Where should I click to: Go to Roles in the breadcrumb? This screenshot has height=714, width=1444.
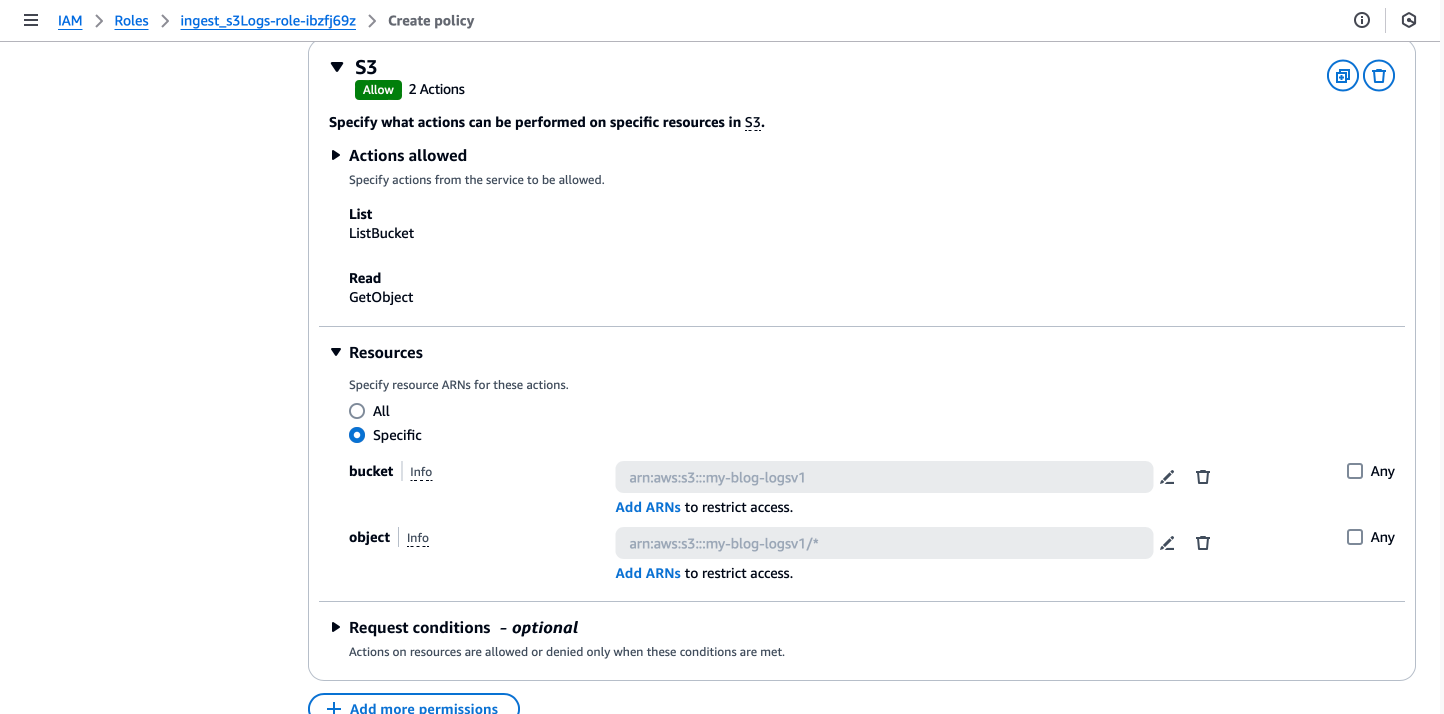click(131, 20)
